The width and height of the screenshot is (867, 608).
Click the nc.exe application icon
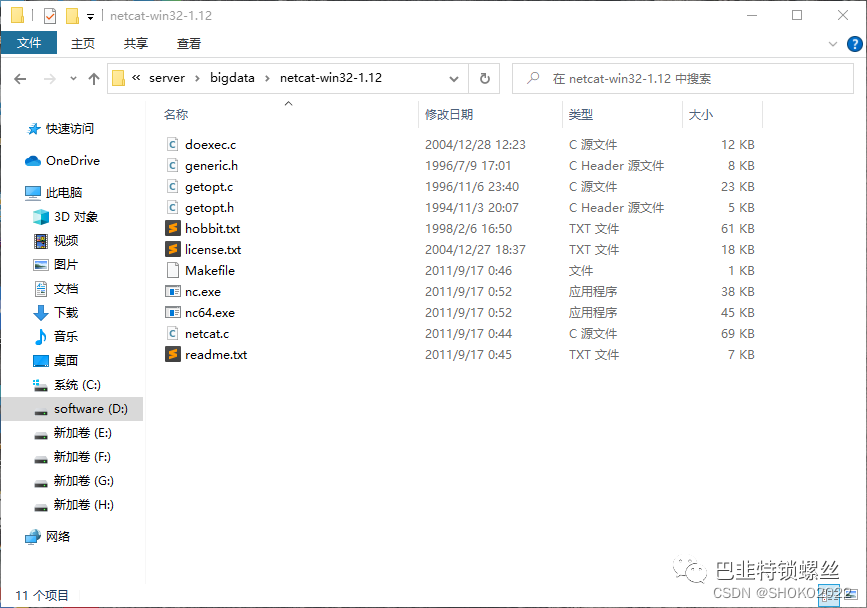pos(173,291)
